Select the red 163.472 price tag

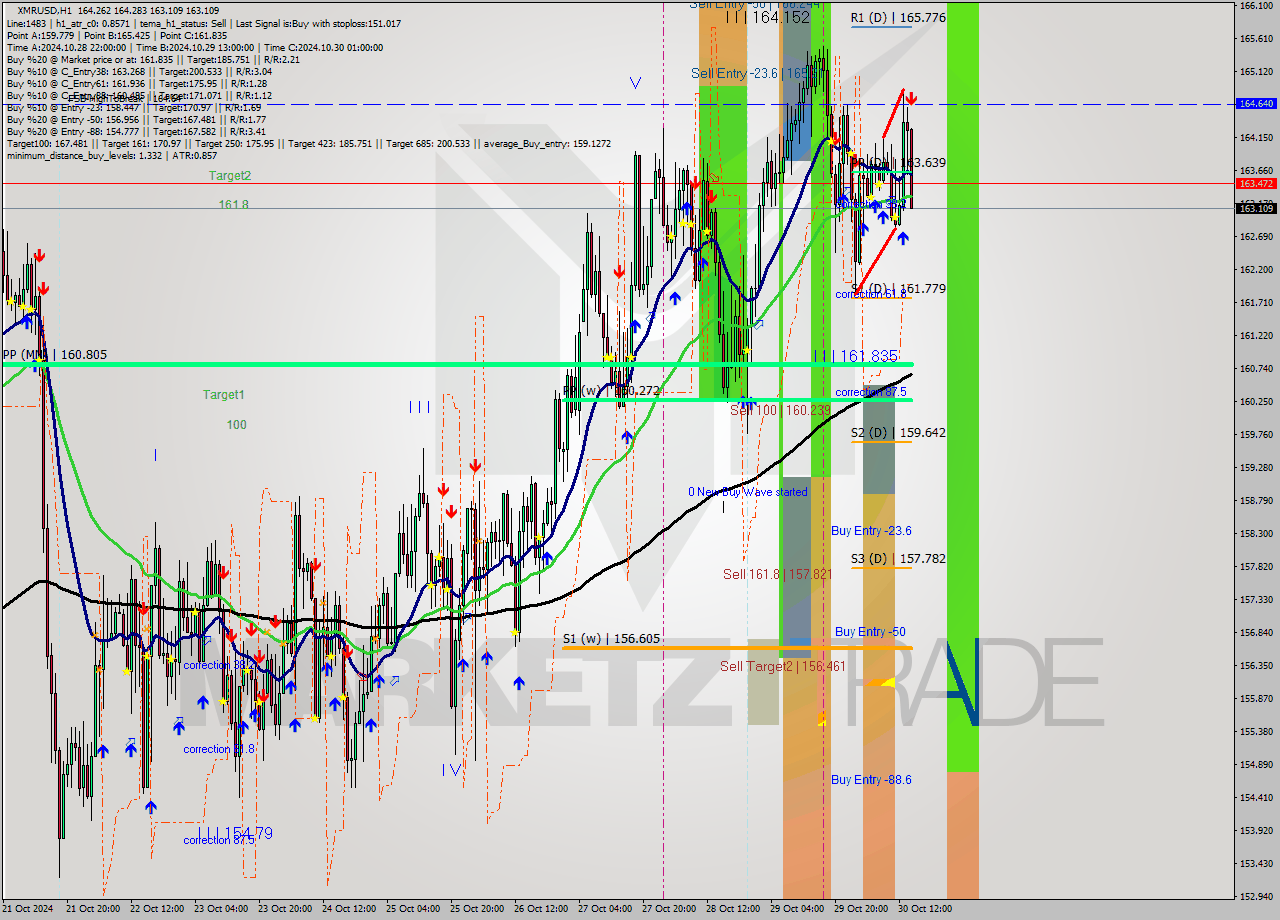click(x=1256, y=183)
